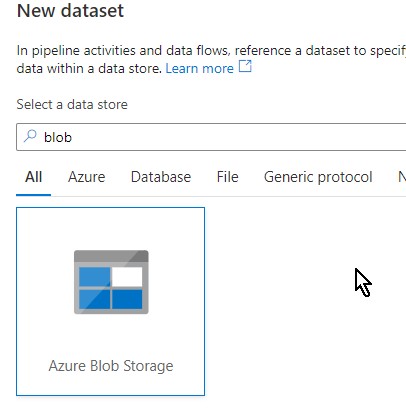Select the Azure Blob Storage icon
This screenshot has height=413, width=406.
(x=111, y=282)
